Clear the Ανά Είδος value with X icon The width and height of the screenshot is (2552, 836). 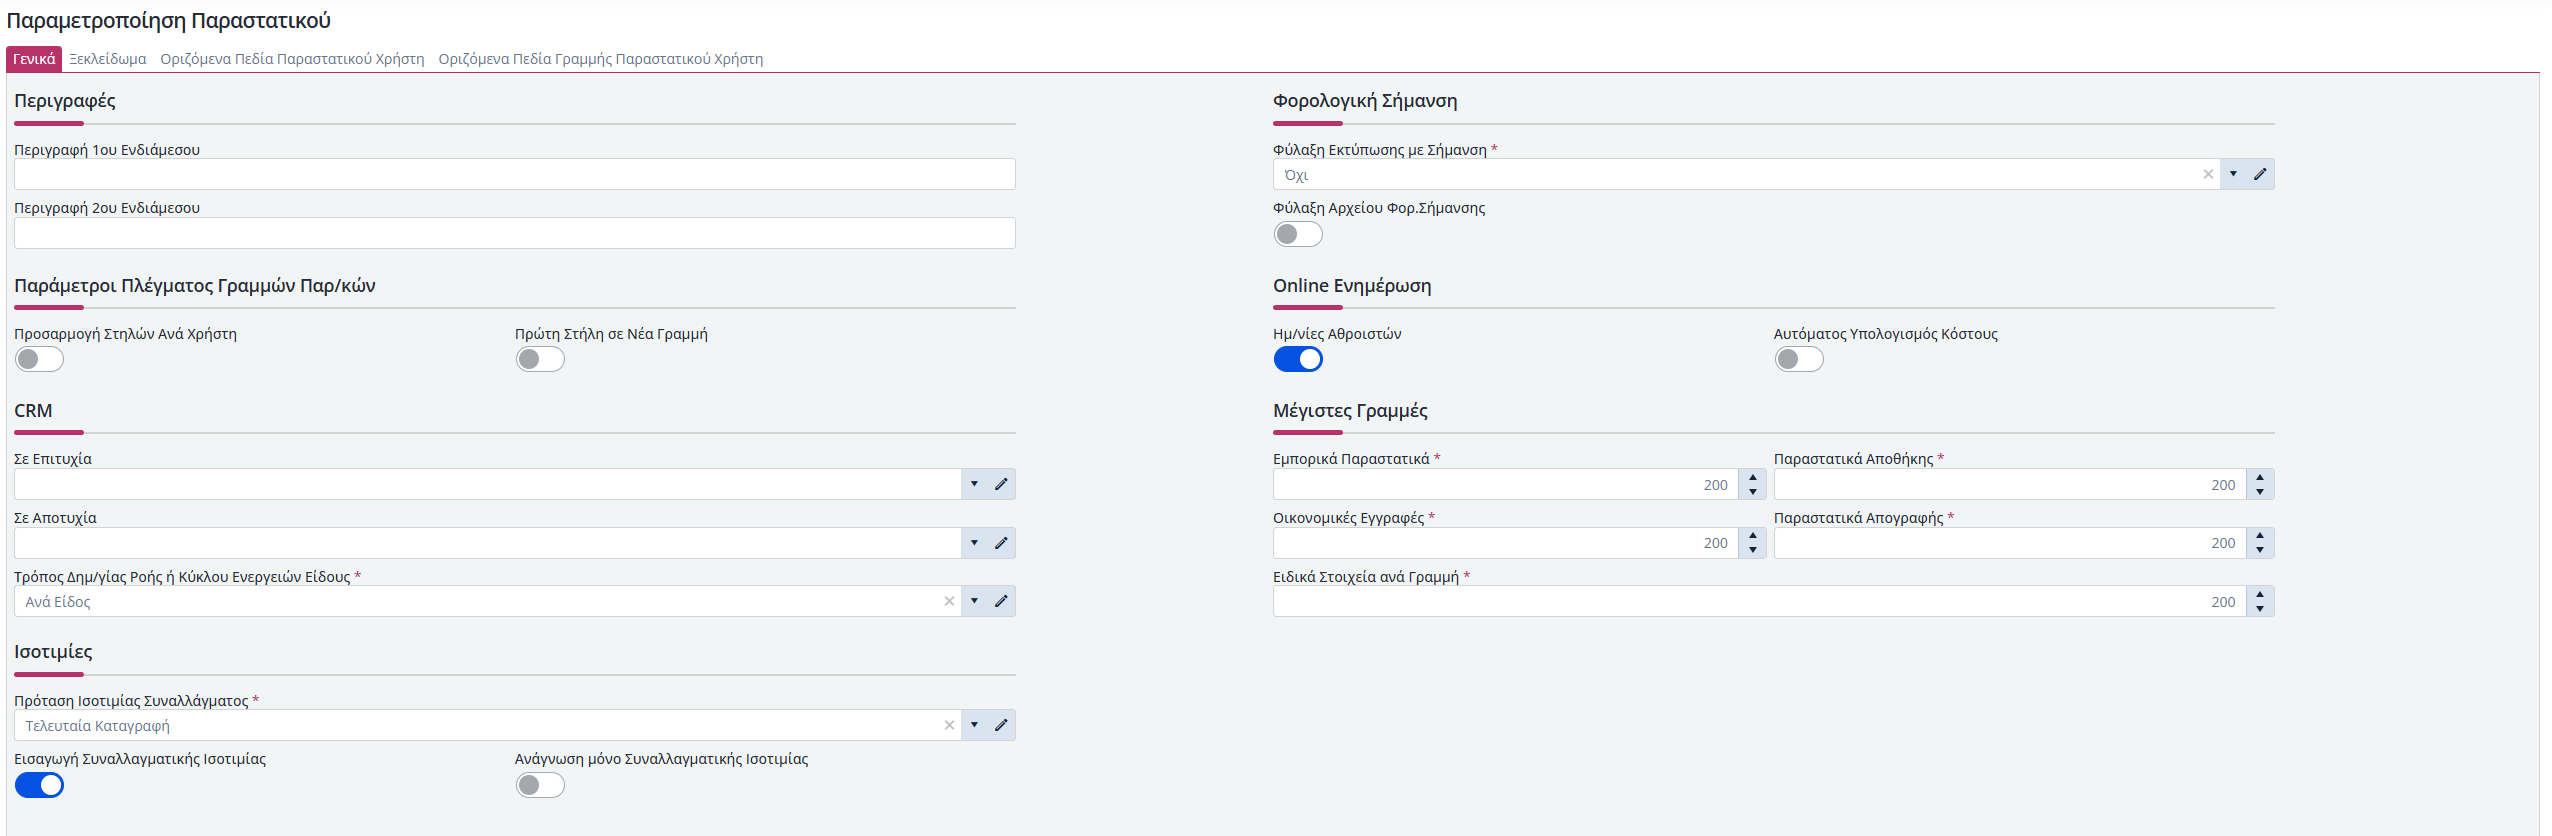pos(949,601)
